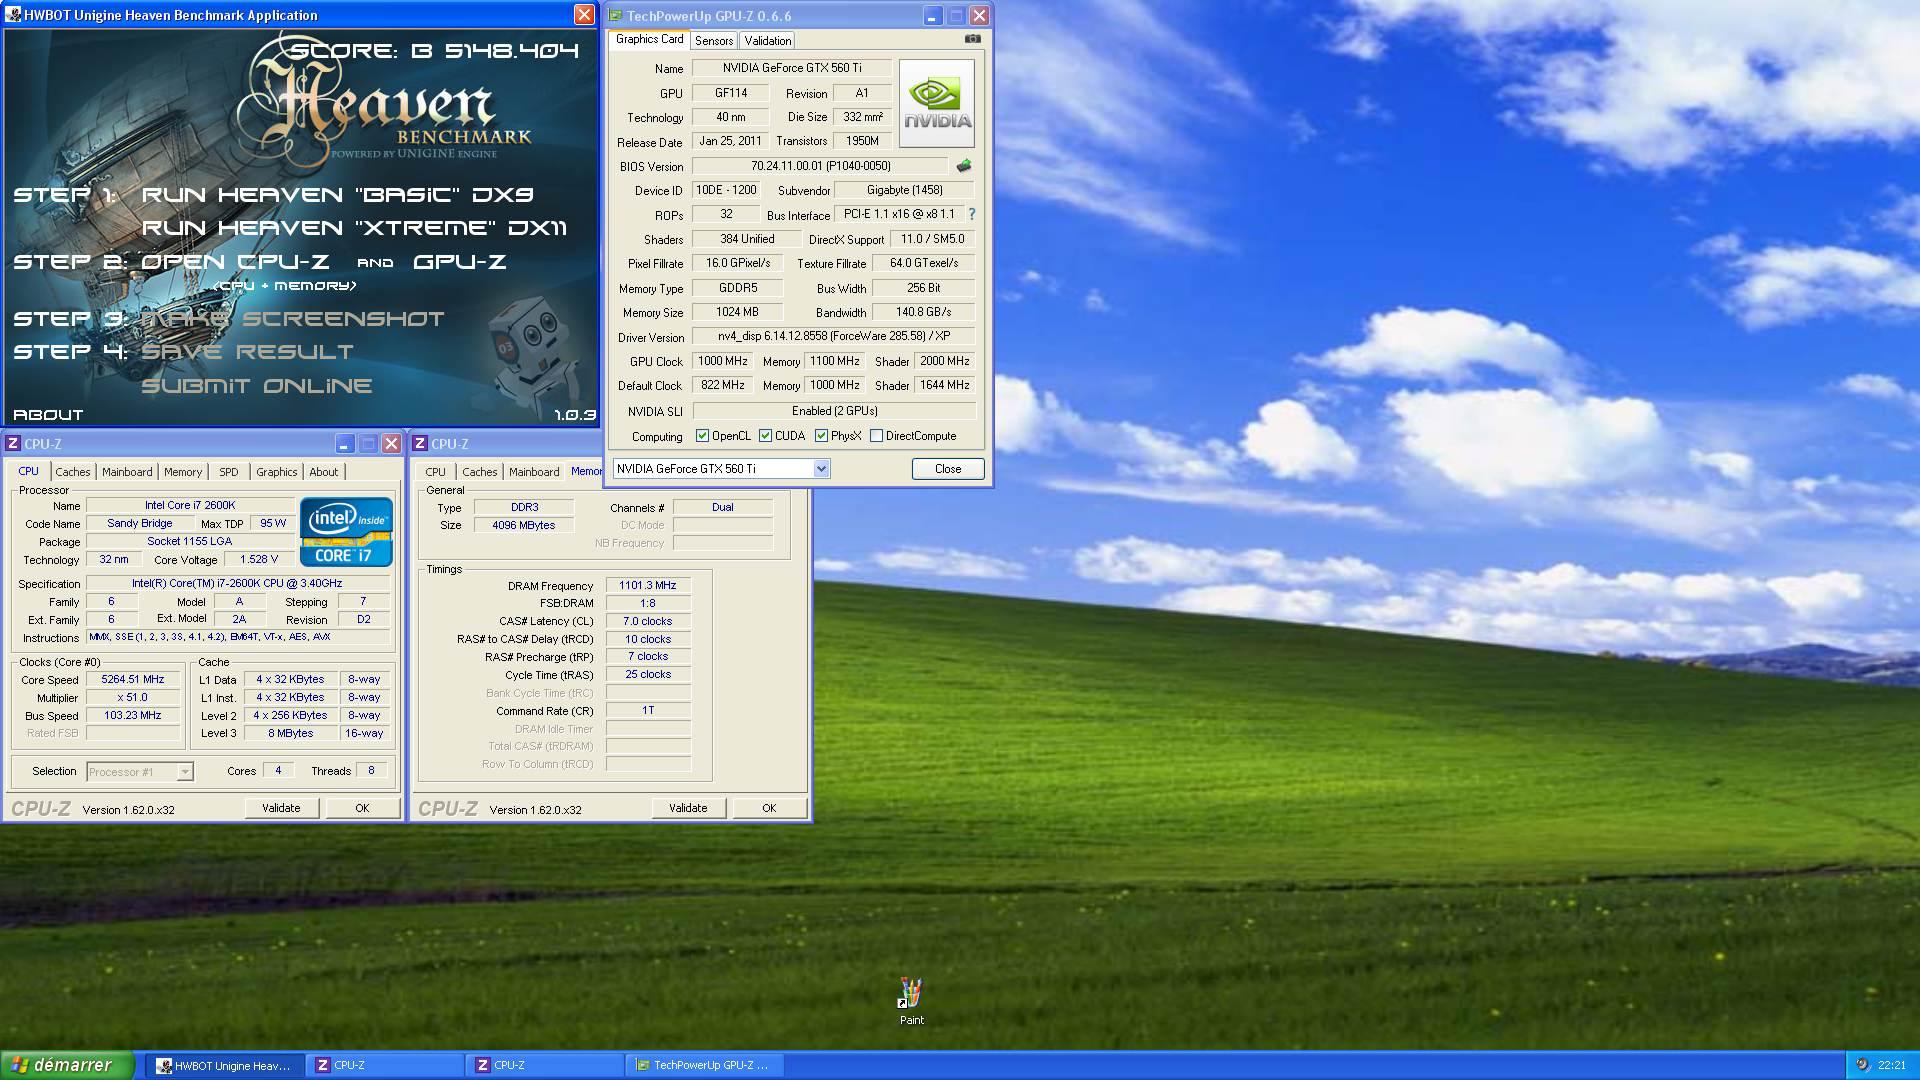The width and height of the screenshot is (1920, 1080).
Task: Click Close button in GPU-Z
Action: [948, 469]
